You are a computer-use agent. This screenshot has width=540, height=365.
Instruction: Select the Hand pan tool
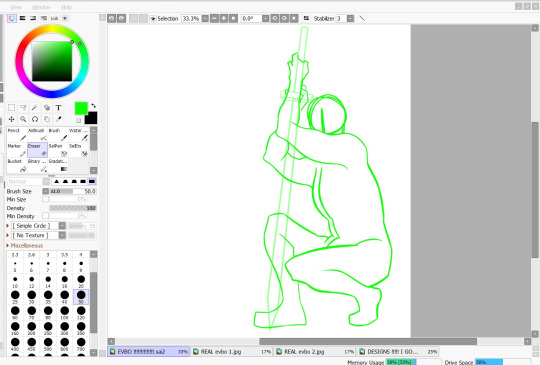click(x=46, y=119)
